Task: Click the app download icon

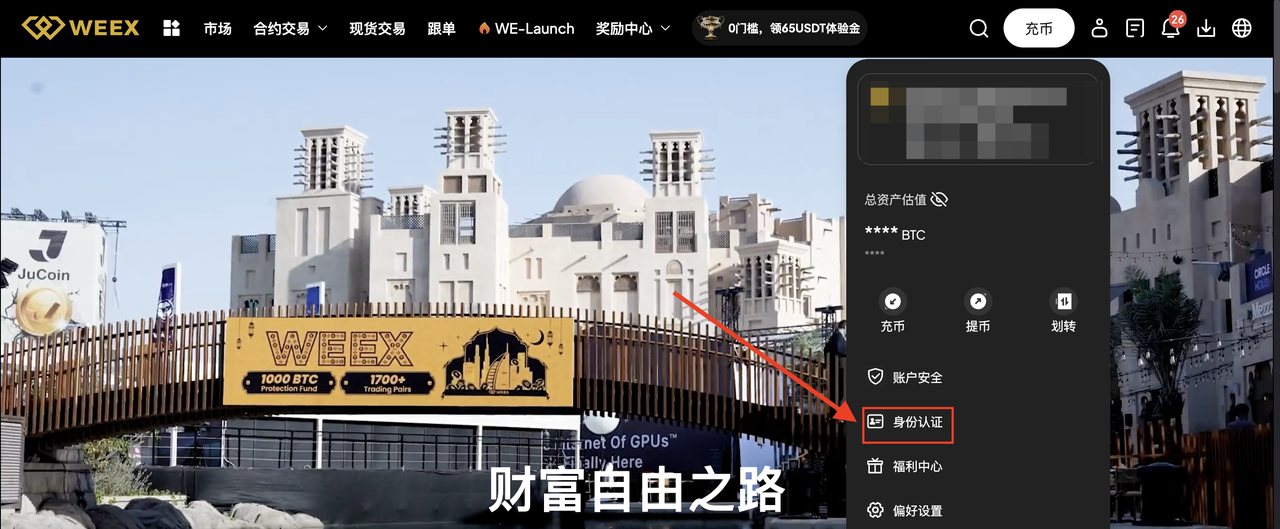Action: click(x=1206, y=28)
